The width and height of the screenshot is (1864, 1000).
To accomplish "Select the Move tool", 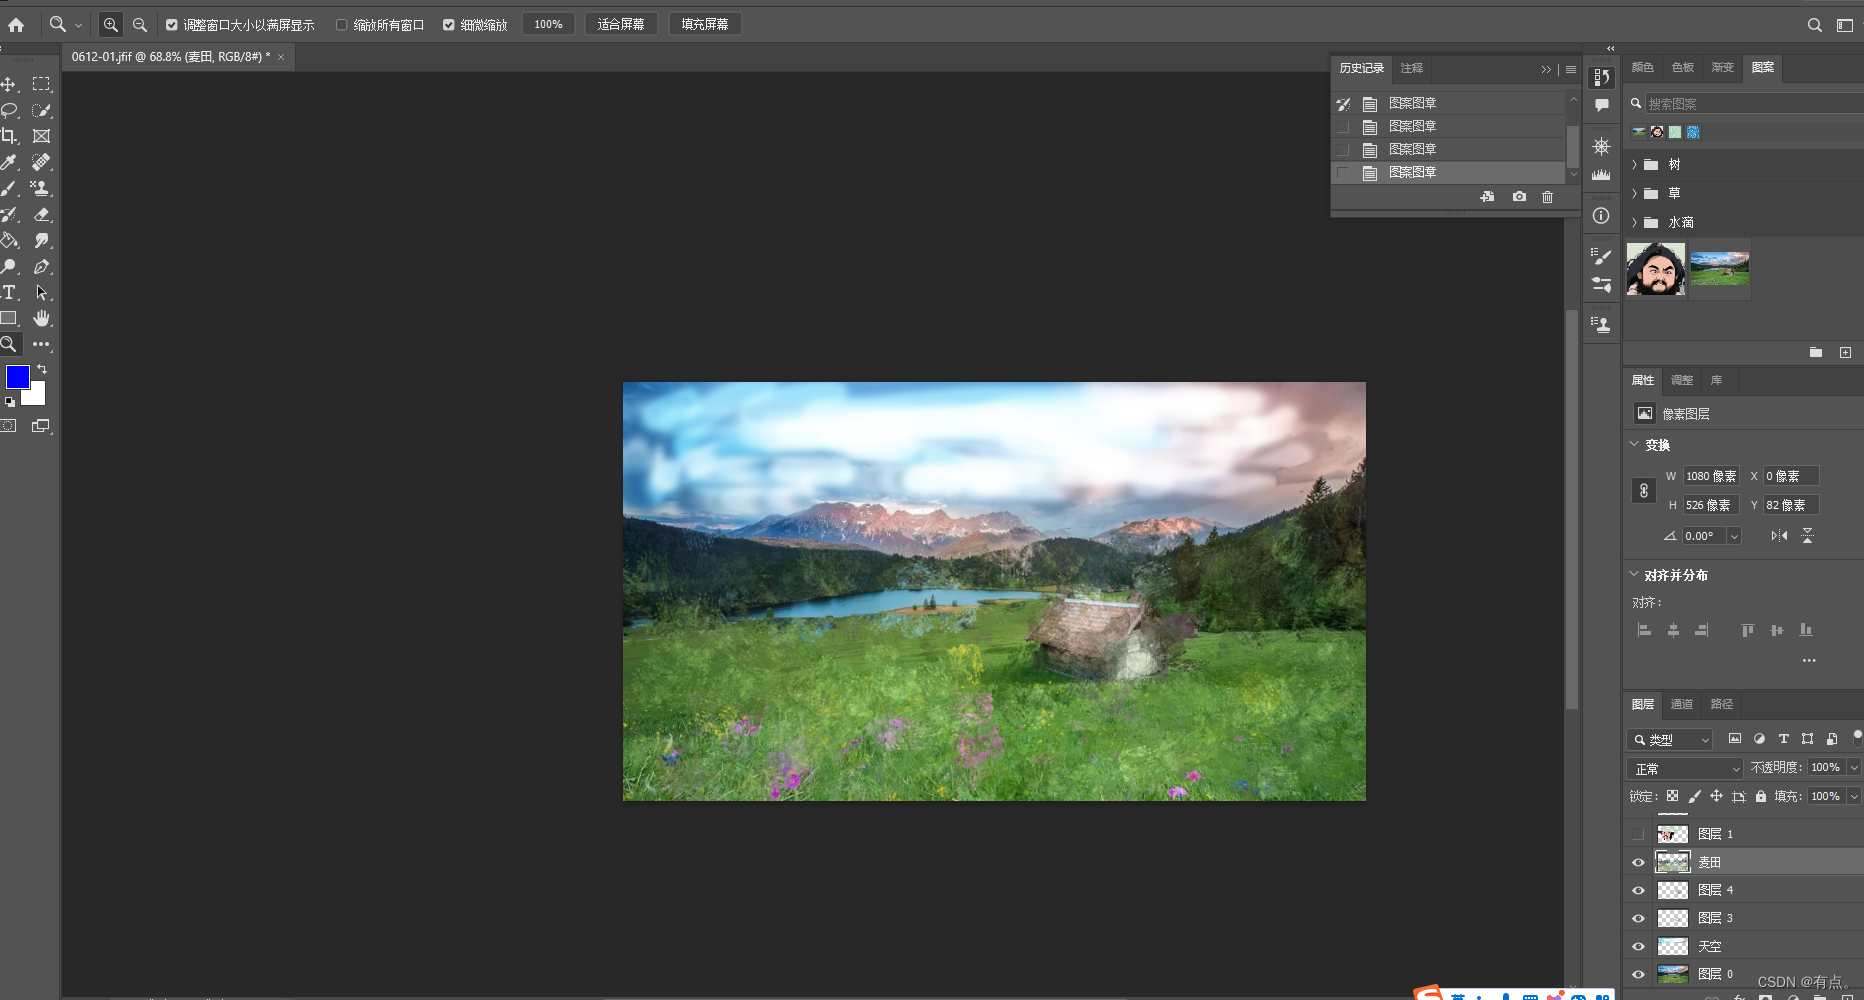I will point(9,85).
